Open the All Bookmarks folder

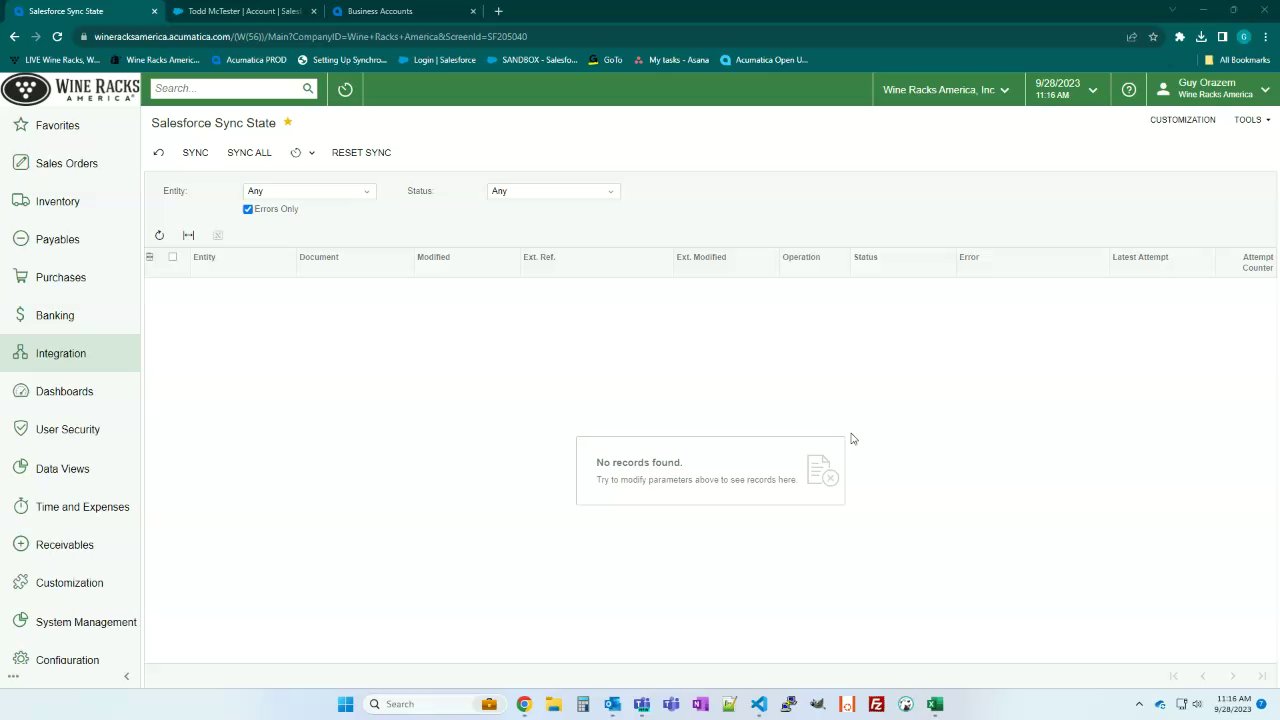(1237, 60)
